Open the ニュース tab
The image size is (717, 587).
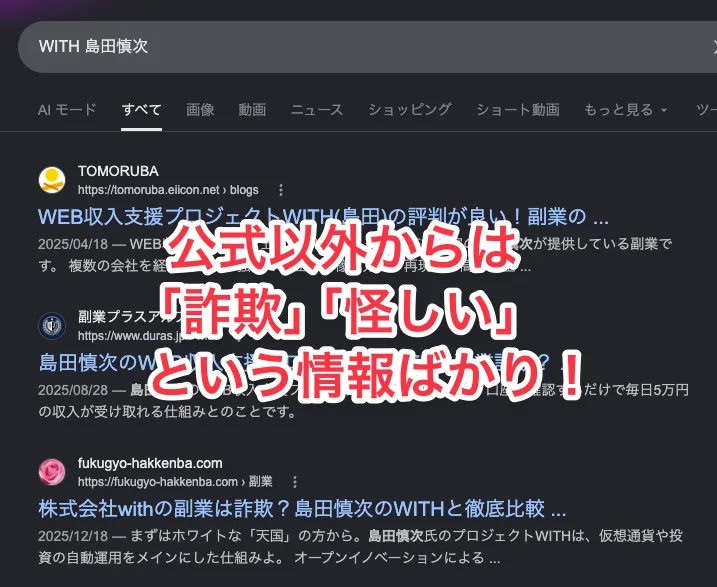pyautogui.click(x=317, y=110)
